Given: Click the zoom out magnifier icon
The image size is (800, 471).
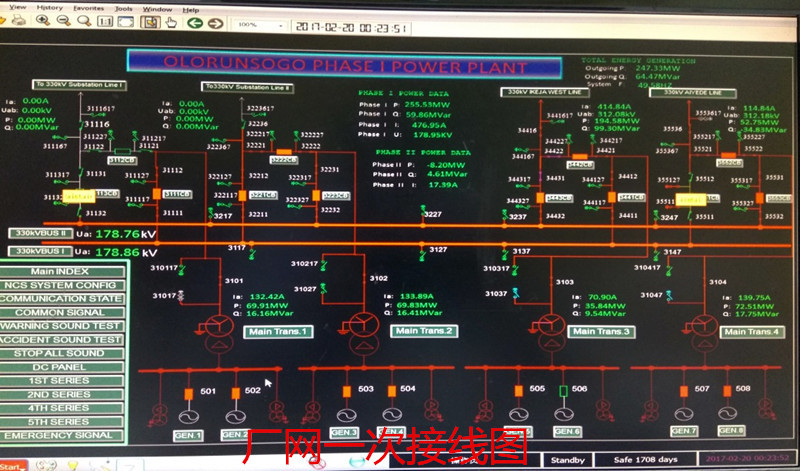Looking at the screenshot, I should pyautogui.click(x=63, y=20).
